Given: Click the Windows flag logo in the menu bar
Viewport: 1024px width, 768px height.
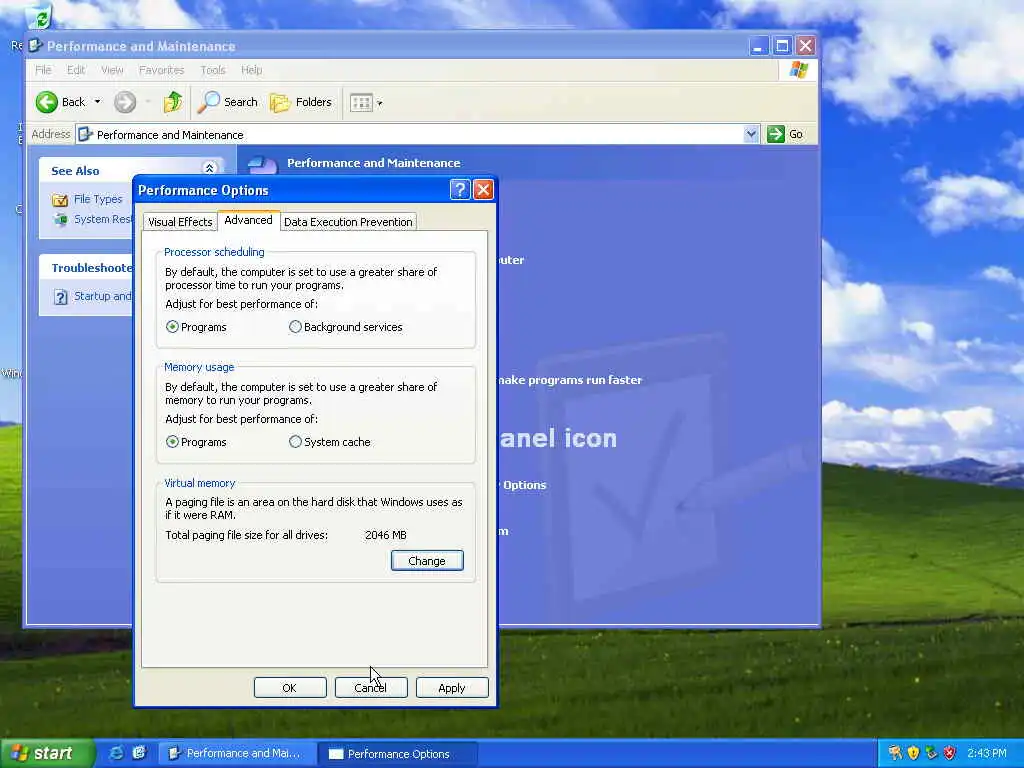Looking at the screenshot, I should [x=798, y=70].
